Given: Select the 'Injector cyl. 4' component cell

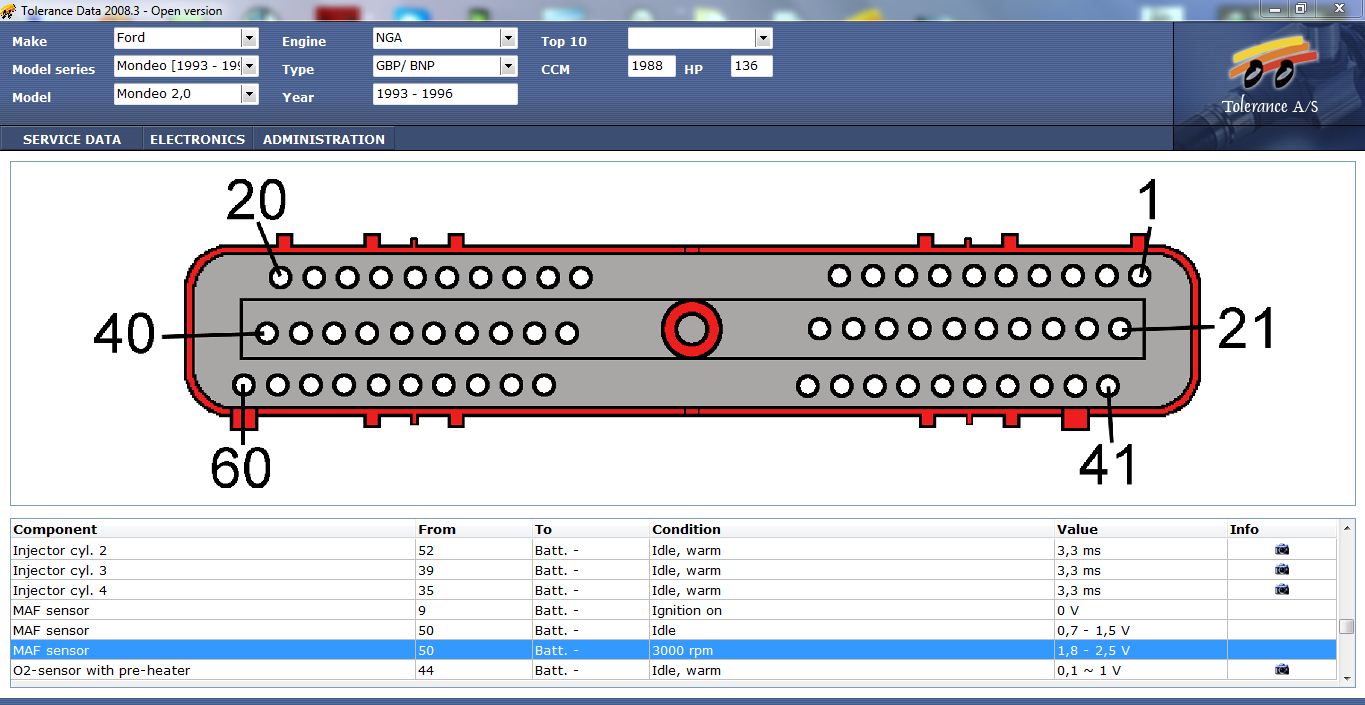Looking at the screenshot, I should click(213, 590).
